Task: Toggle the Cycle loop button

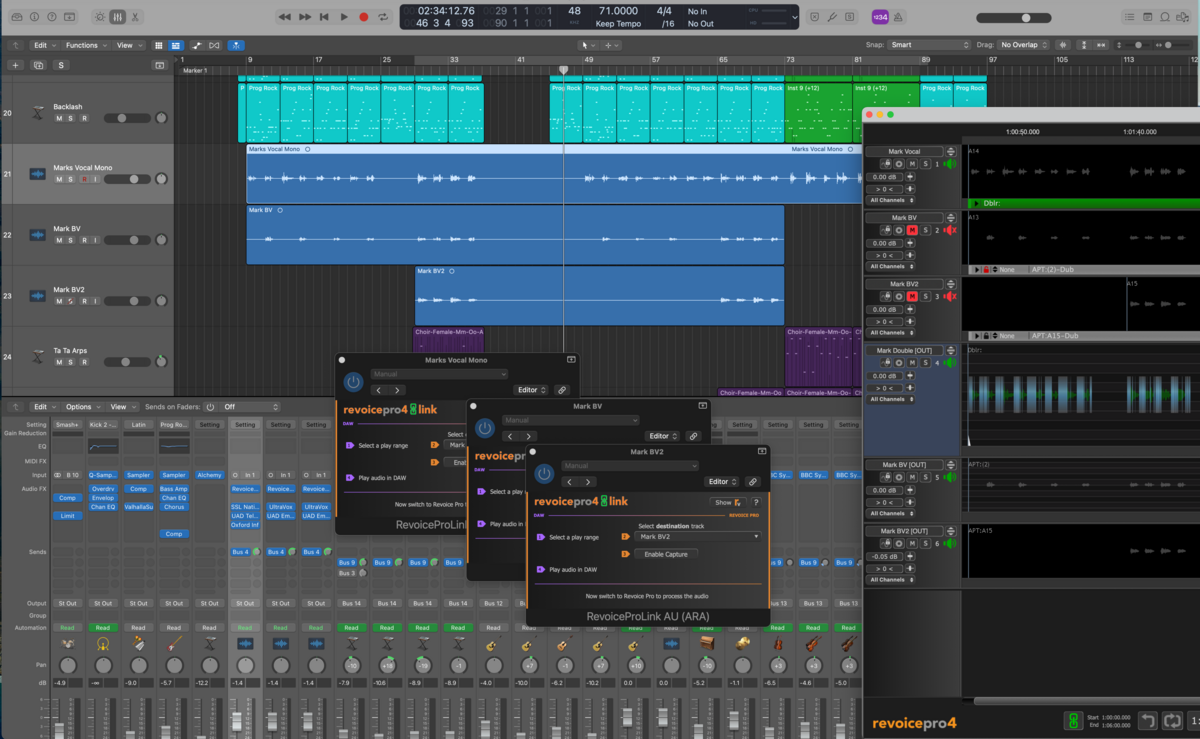Action: coord(384,17)
